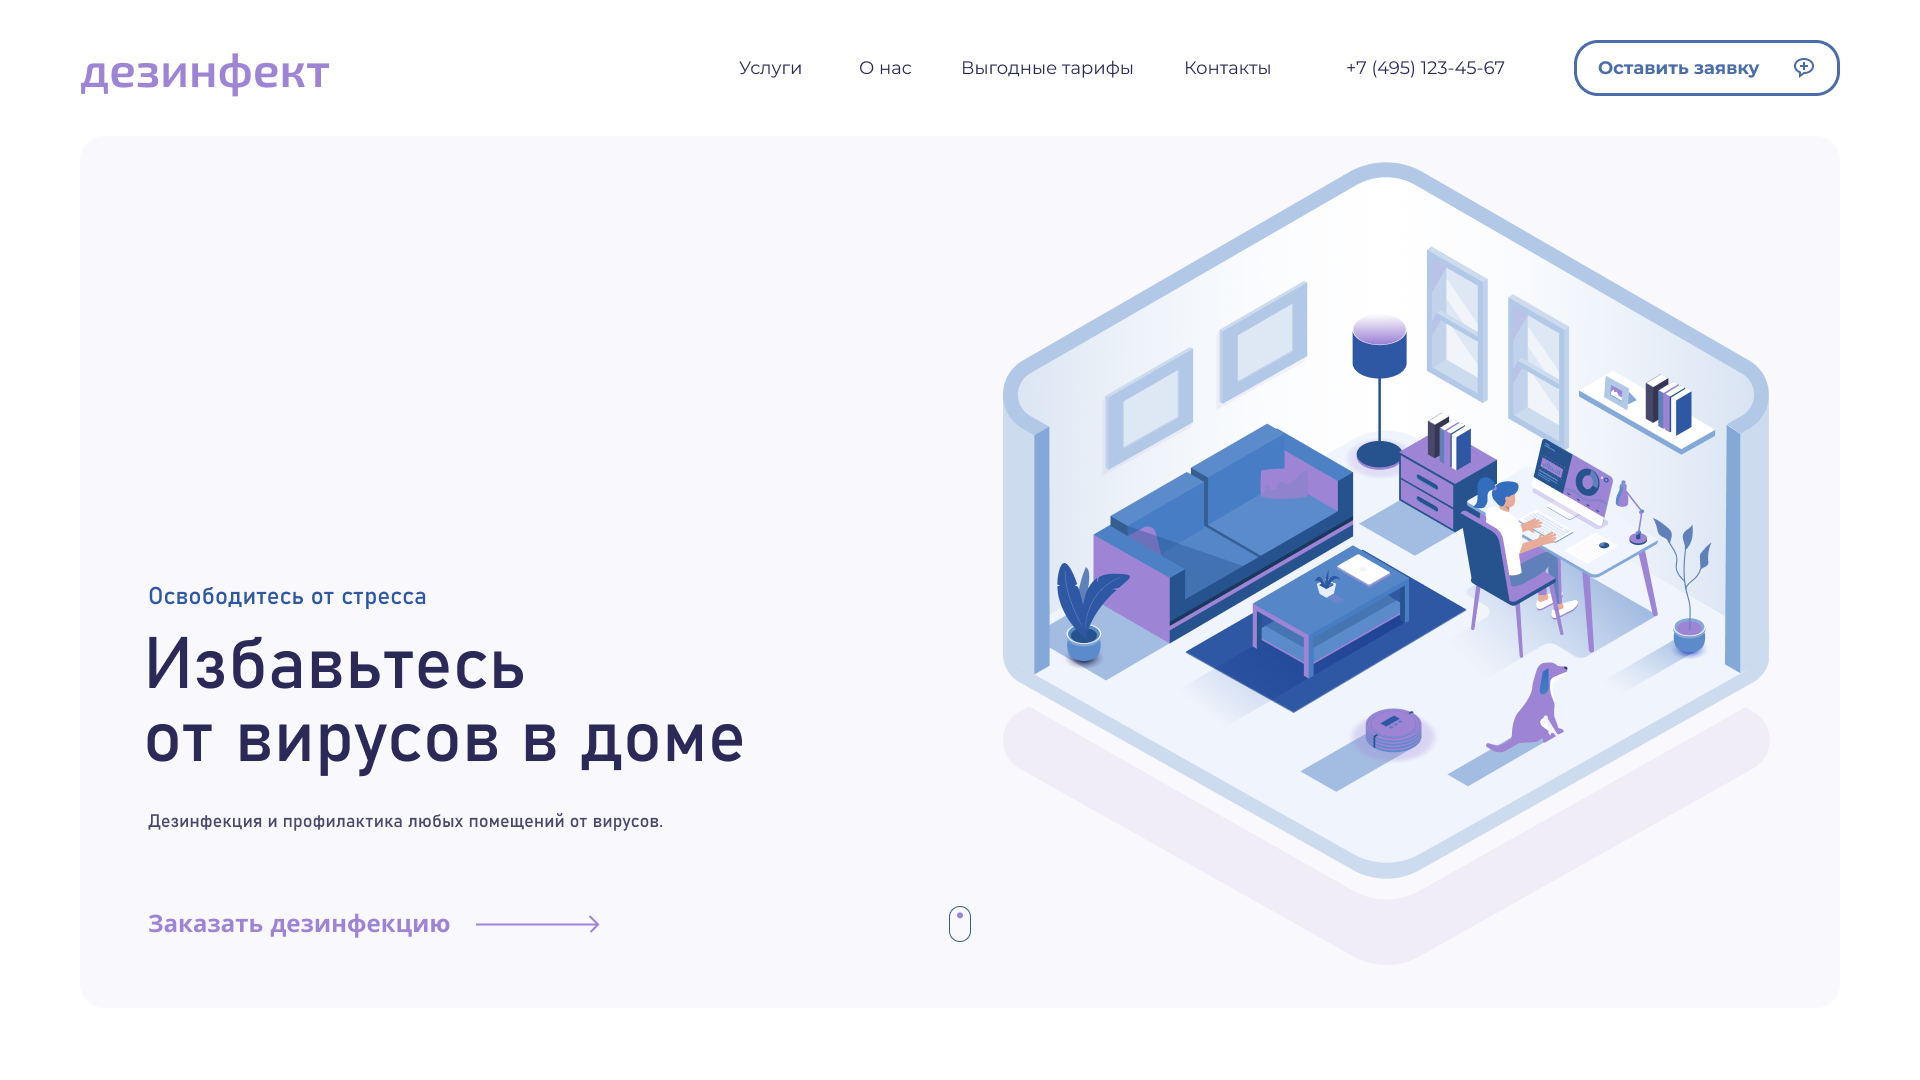The height and width of the screenshot is (1080, 1920).
Task: Click Заказать дезинфекцию link
Action: [299, 923]
